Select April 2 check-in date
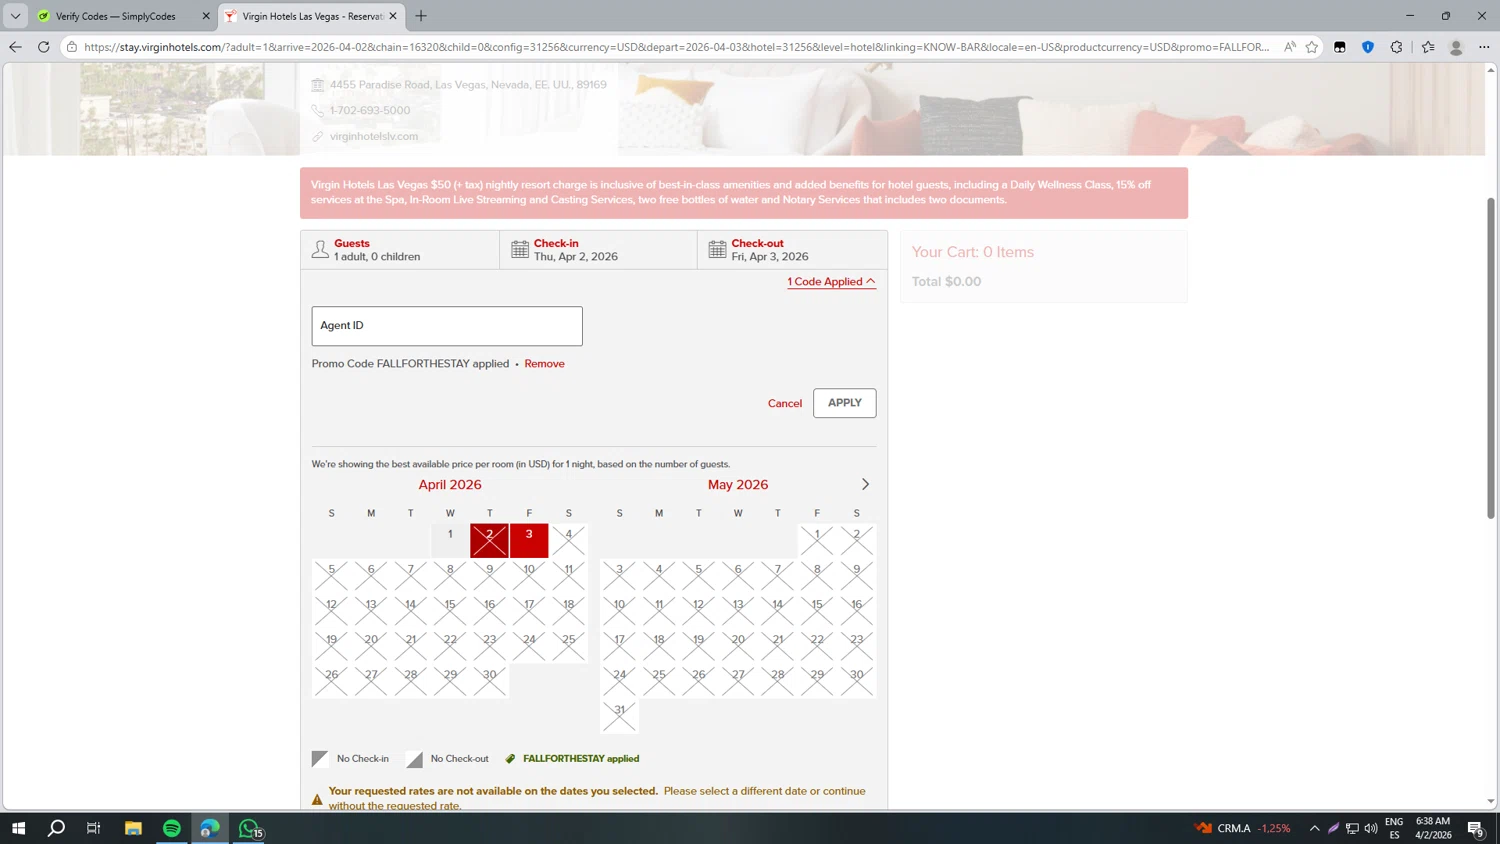Screen dimensions: 1500x844 click(x=489, y=540)
